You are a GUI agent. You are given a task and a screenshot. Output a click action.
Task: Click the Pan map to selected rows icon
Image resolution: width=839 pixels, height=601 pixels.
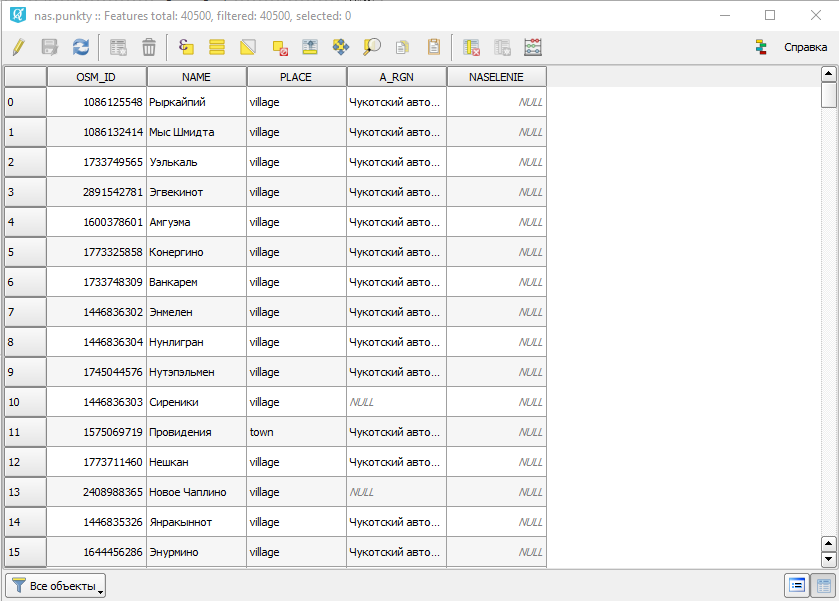tap(341, 47)
